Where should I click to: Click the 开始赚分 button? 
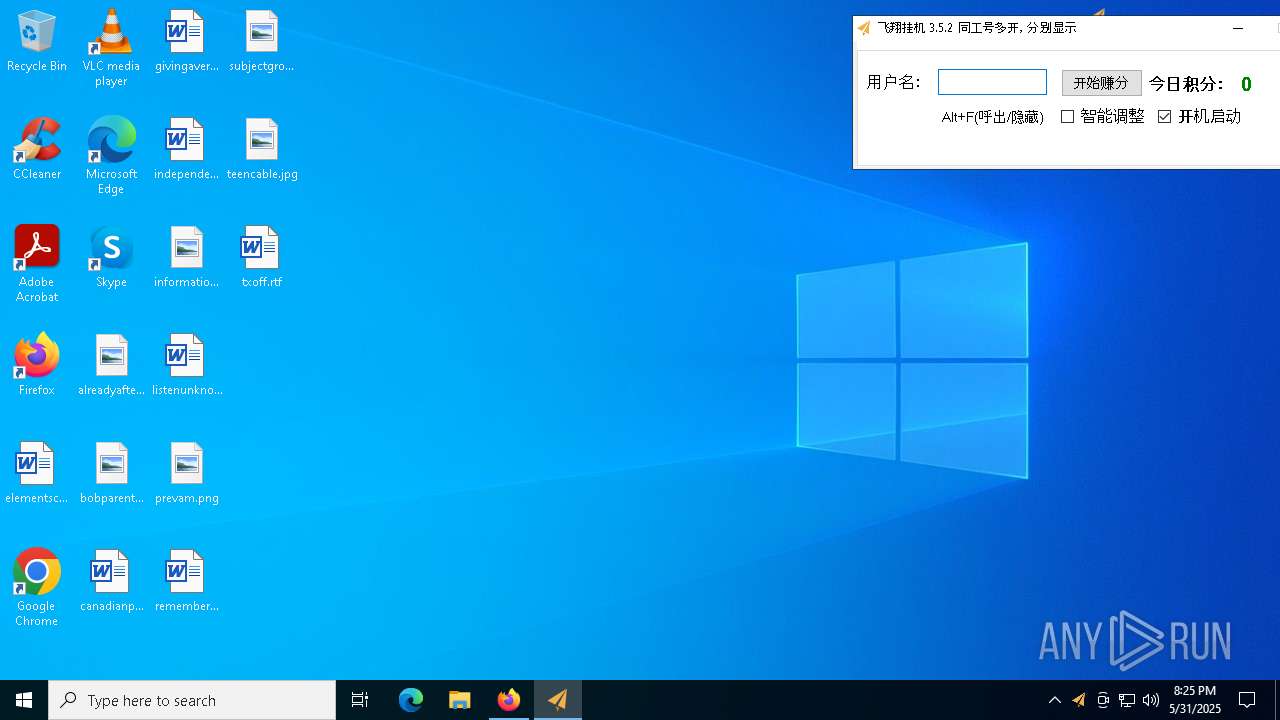tap(1101, 83)
